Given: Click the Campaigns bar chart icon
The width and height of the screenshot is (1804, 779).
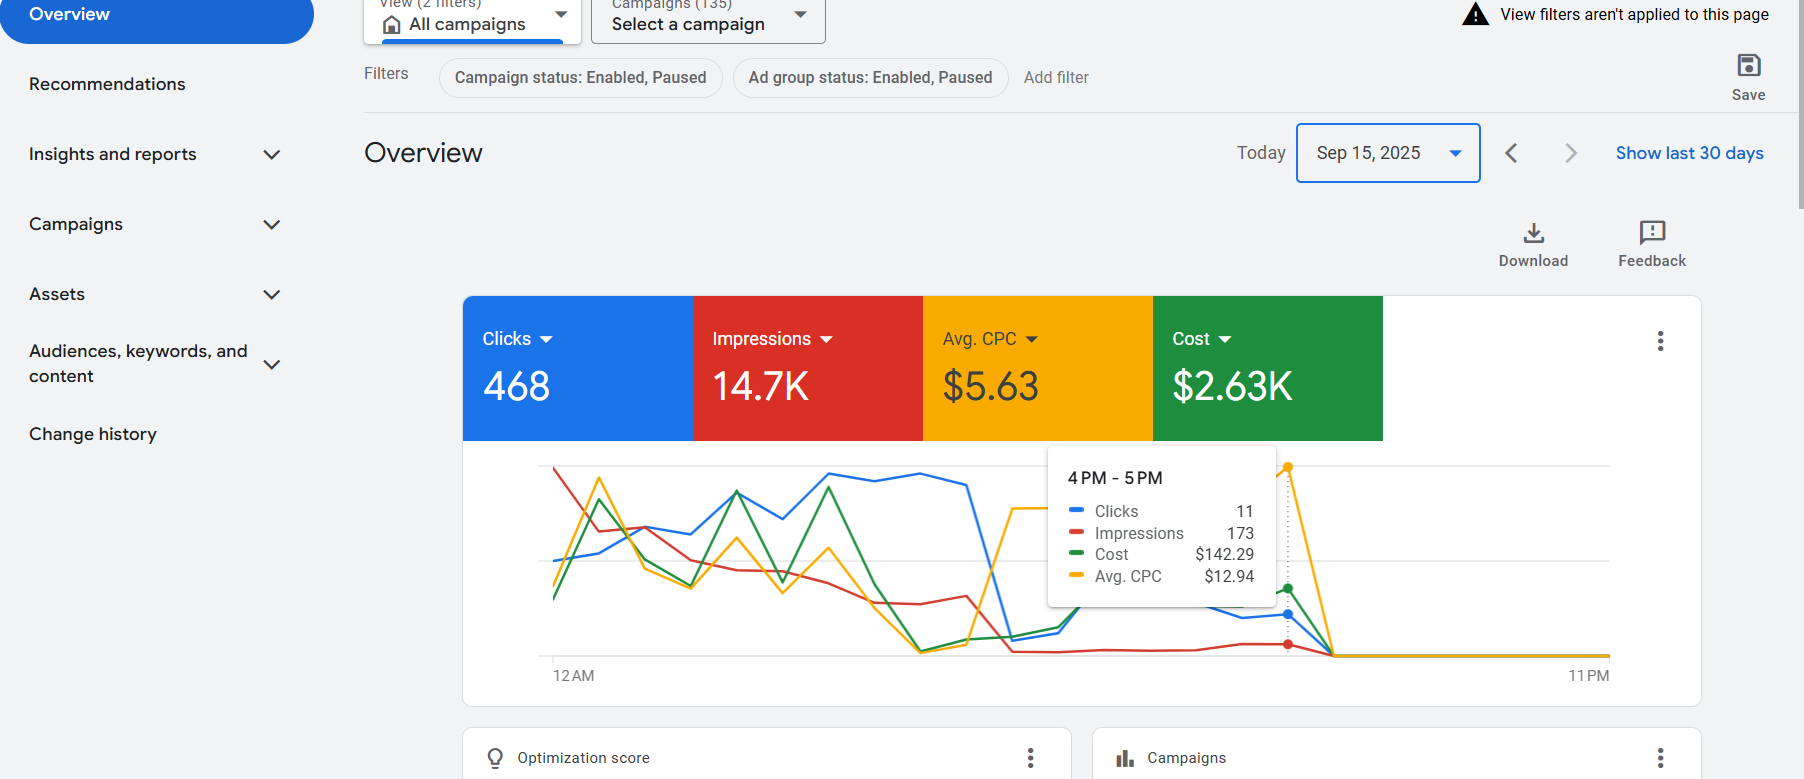Looking at the screenshot, I should (1125, 758).
